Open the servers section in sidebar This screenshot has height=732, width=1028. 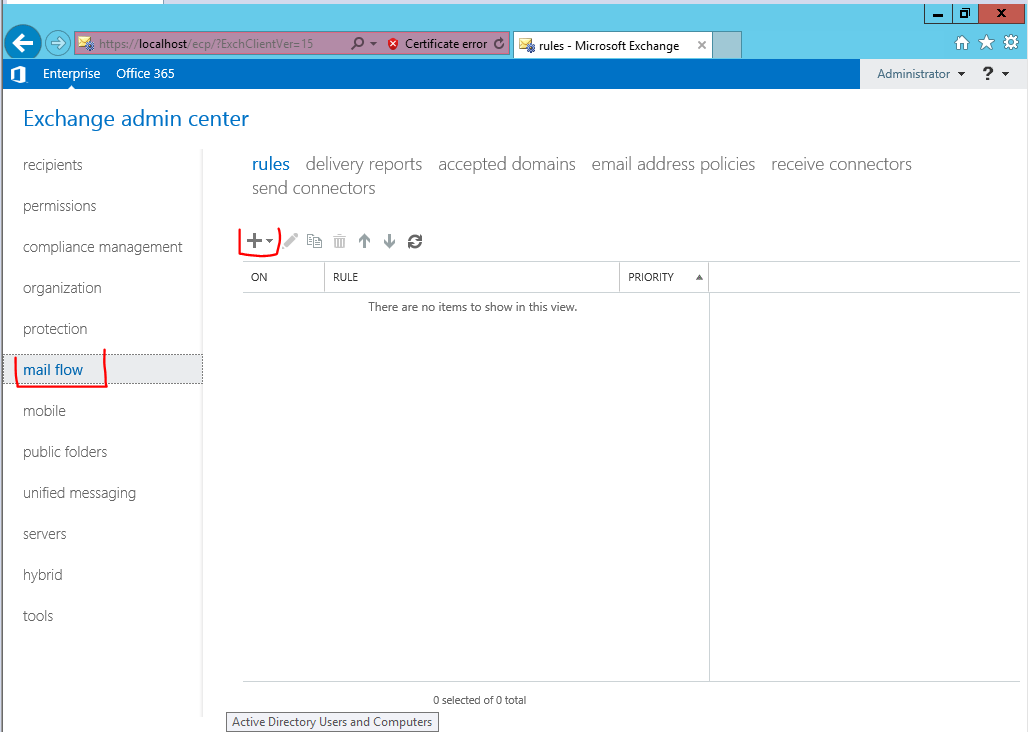pos(45,534)
